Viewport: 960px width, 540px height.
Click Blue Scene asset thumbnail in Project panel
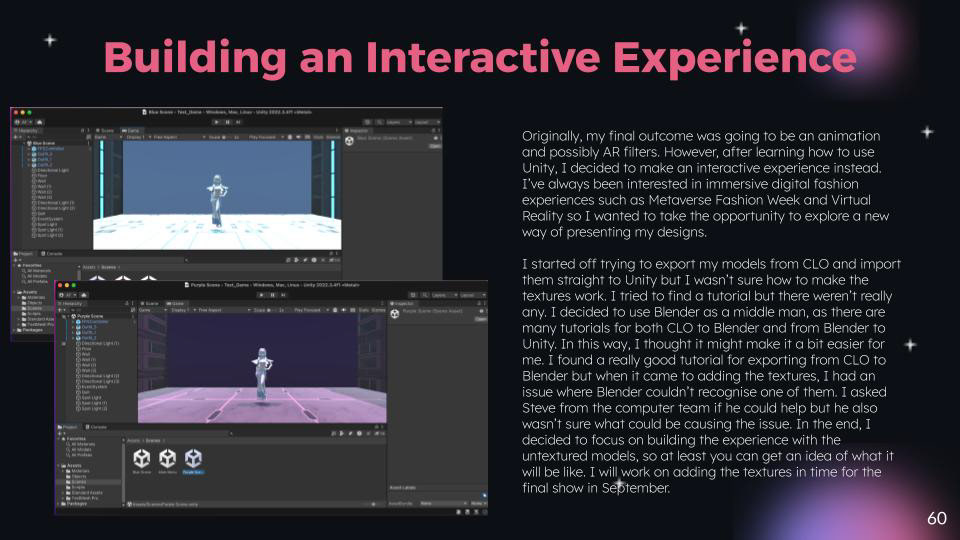point(142,459)
